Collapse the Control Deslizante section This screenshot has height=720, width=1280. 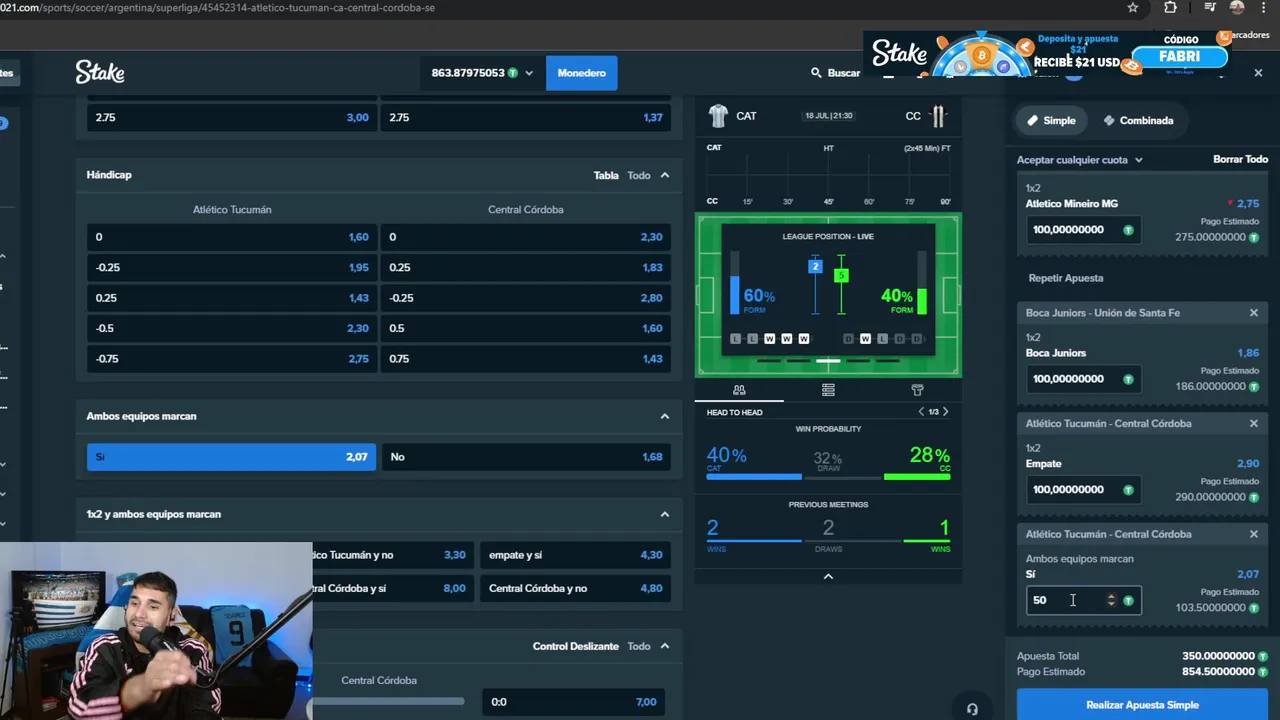pyautogui.click(x=664, y=646)
